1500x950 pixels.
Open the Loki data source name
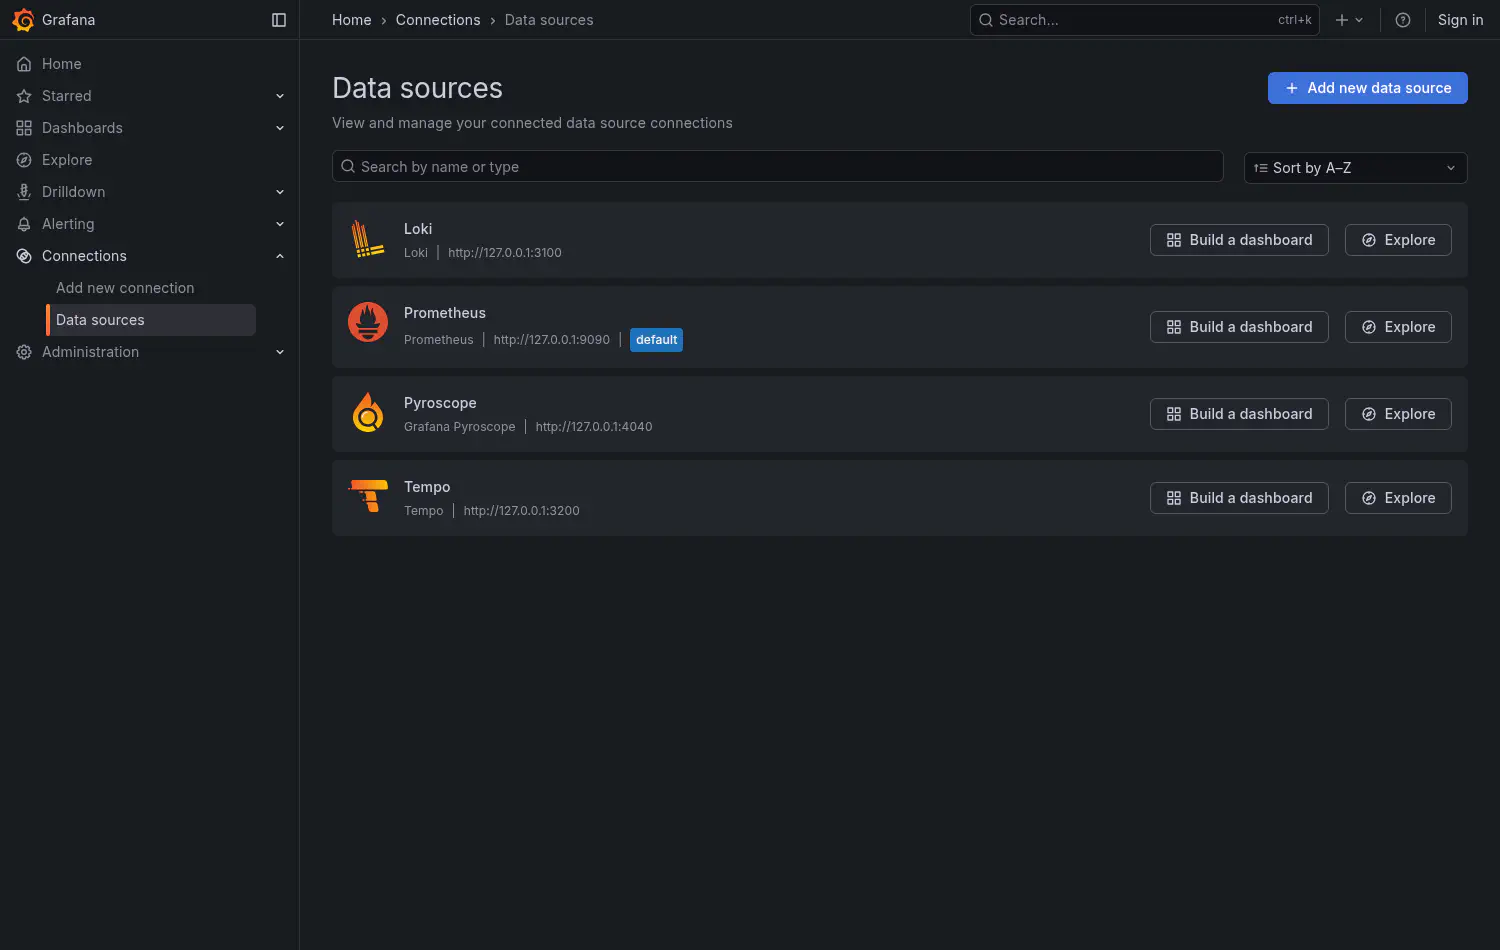point(418,229)
